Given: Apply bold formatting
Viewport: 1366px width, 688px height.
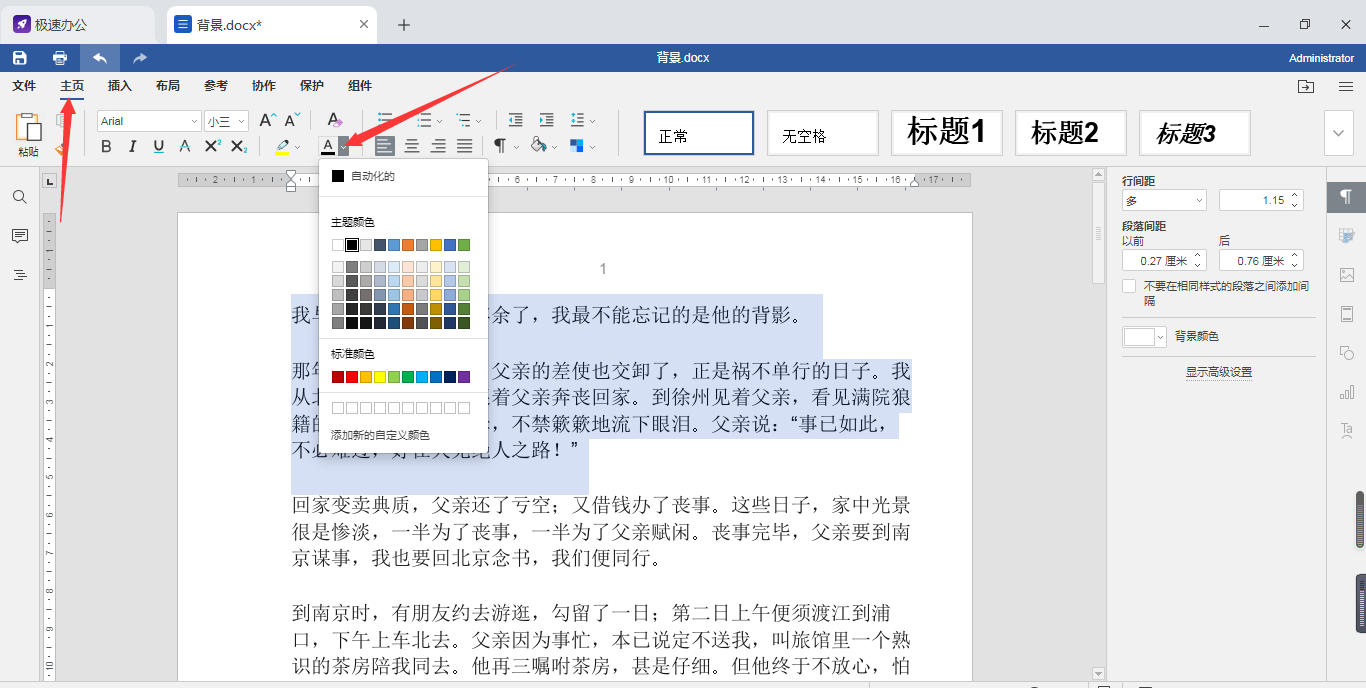Looking at the screenshot, I should point(106,147).
